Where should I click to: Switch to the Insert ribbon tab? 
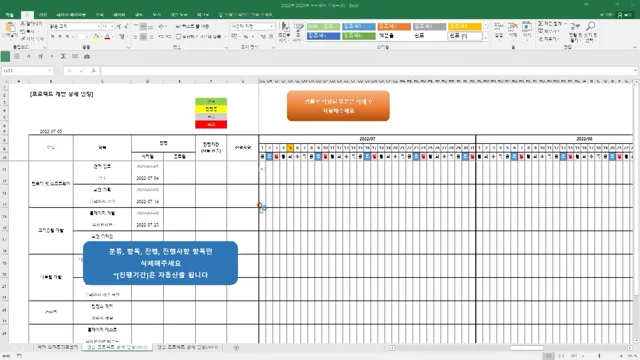click(x=43, y=15)
